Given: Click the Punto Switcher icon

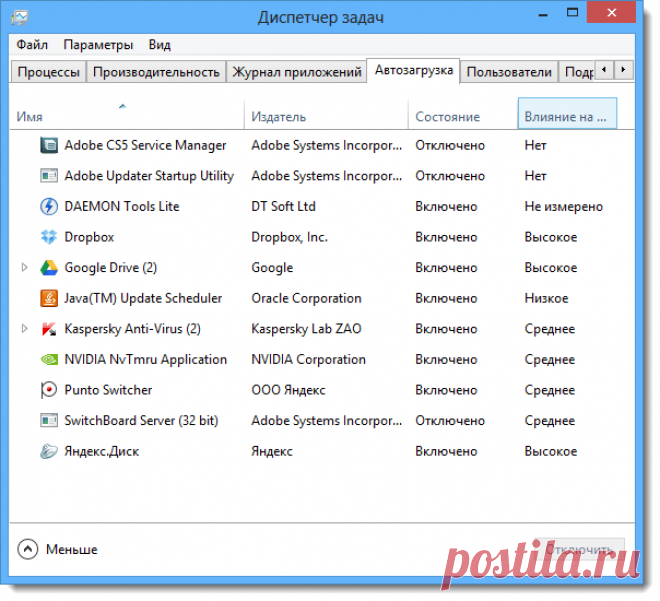Looking at the screenshot, I should [49, 390].
